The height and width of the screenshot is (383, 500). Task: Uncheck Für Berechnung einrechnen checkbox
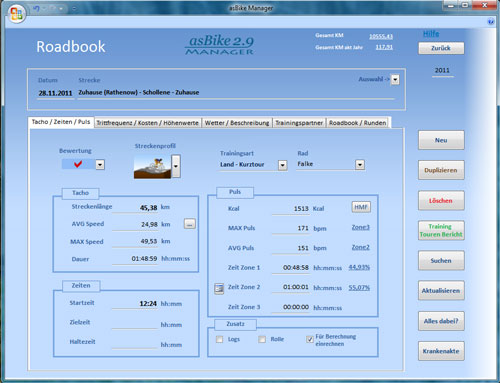click(310, 339)
